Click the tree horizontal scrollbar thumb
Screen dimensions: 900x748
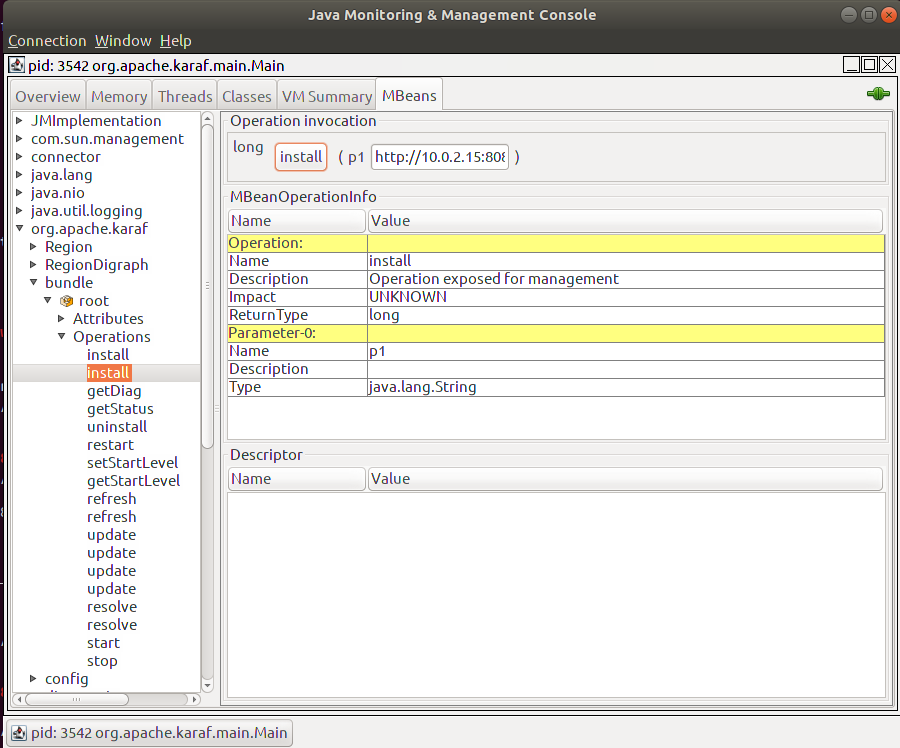pos(77,699)
